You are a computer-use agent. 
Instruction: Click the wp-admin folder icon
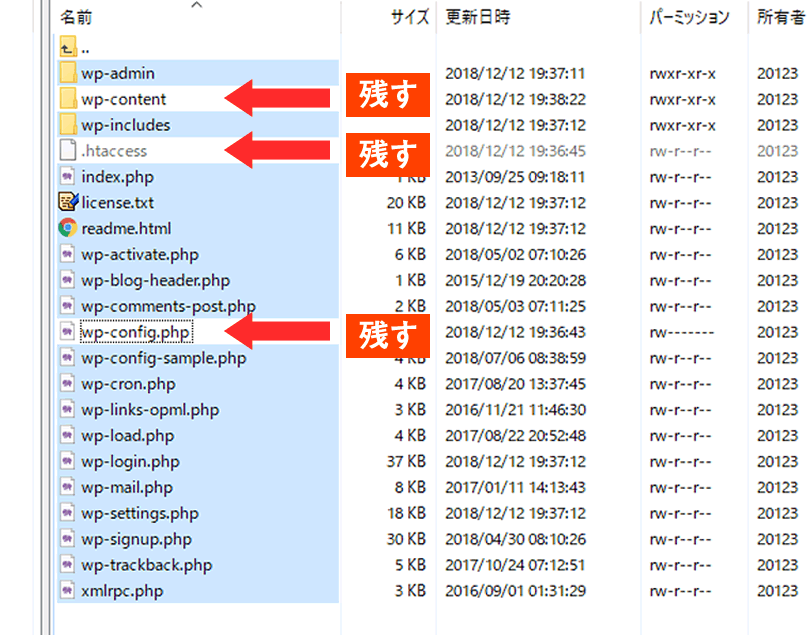[x=68, y=74]
